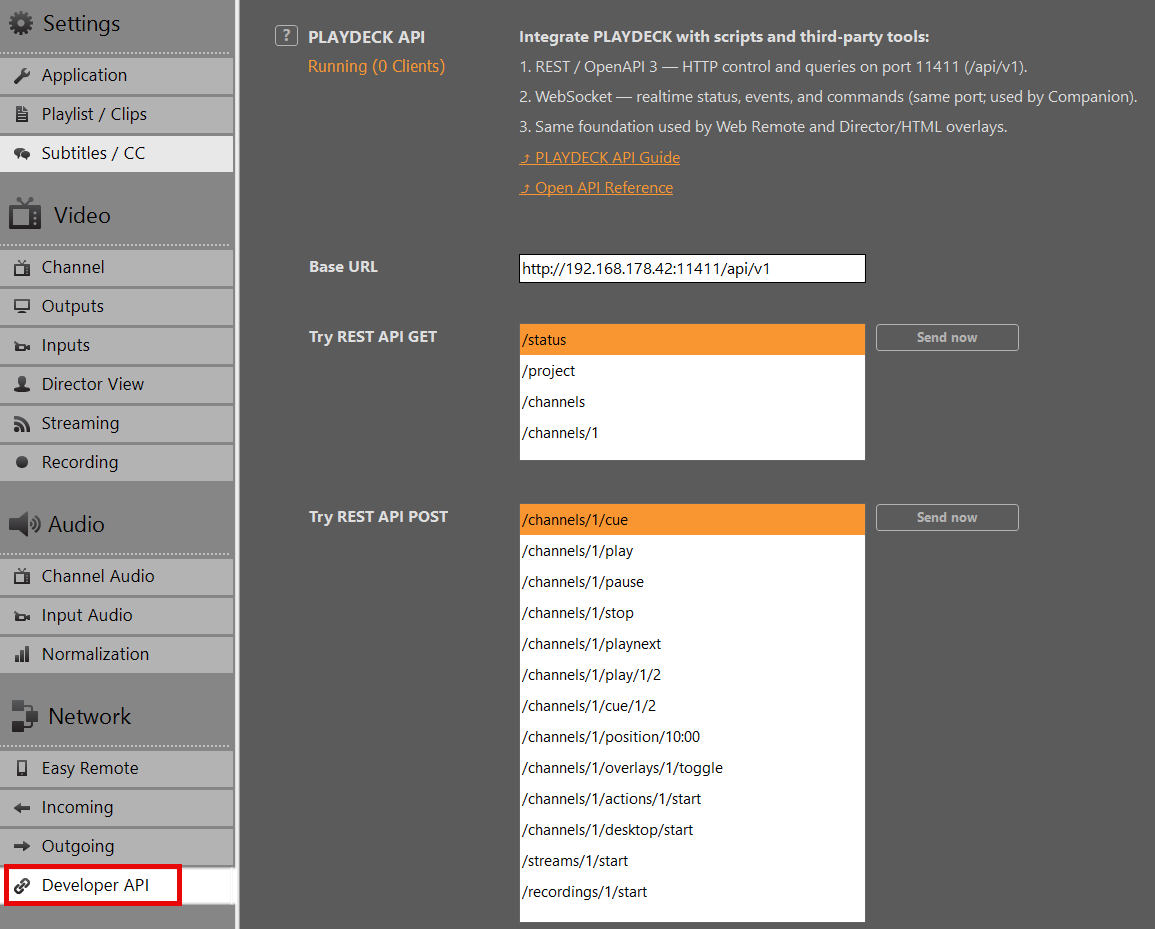Click the camera icon beside Inputs
Screen dimensions: 1155x929
pos(22,346)
